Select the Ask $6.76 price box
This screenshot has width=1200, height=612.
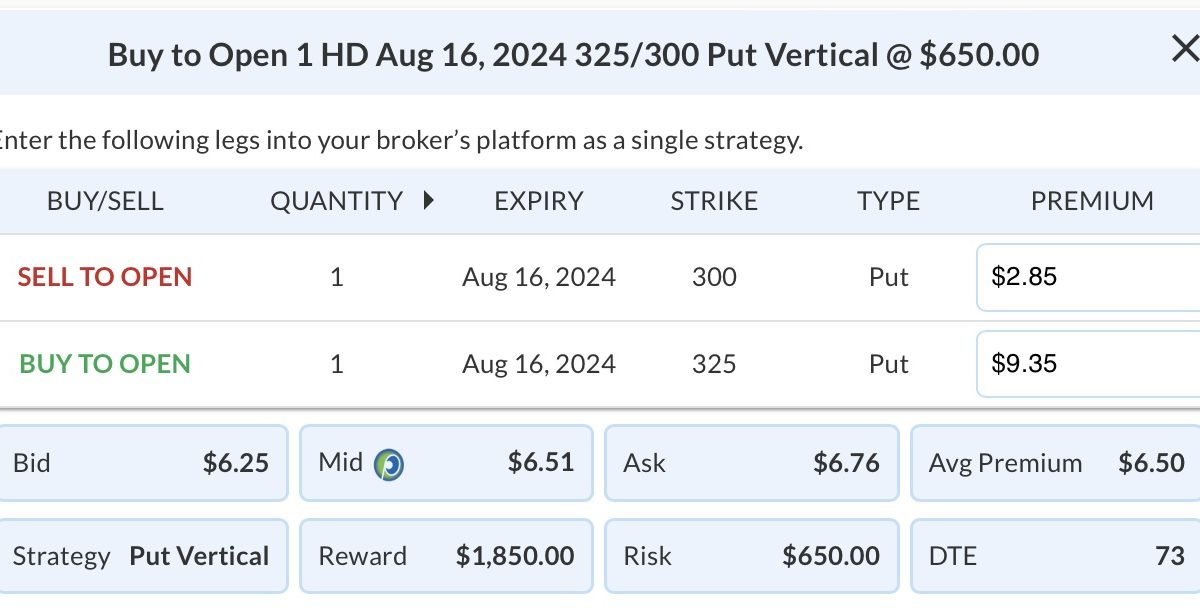pos(751,463)
